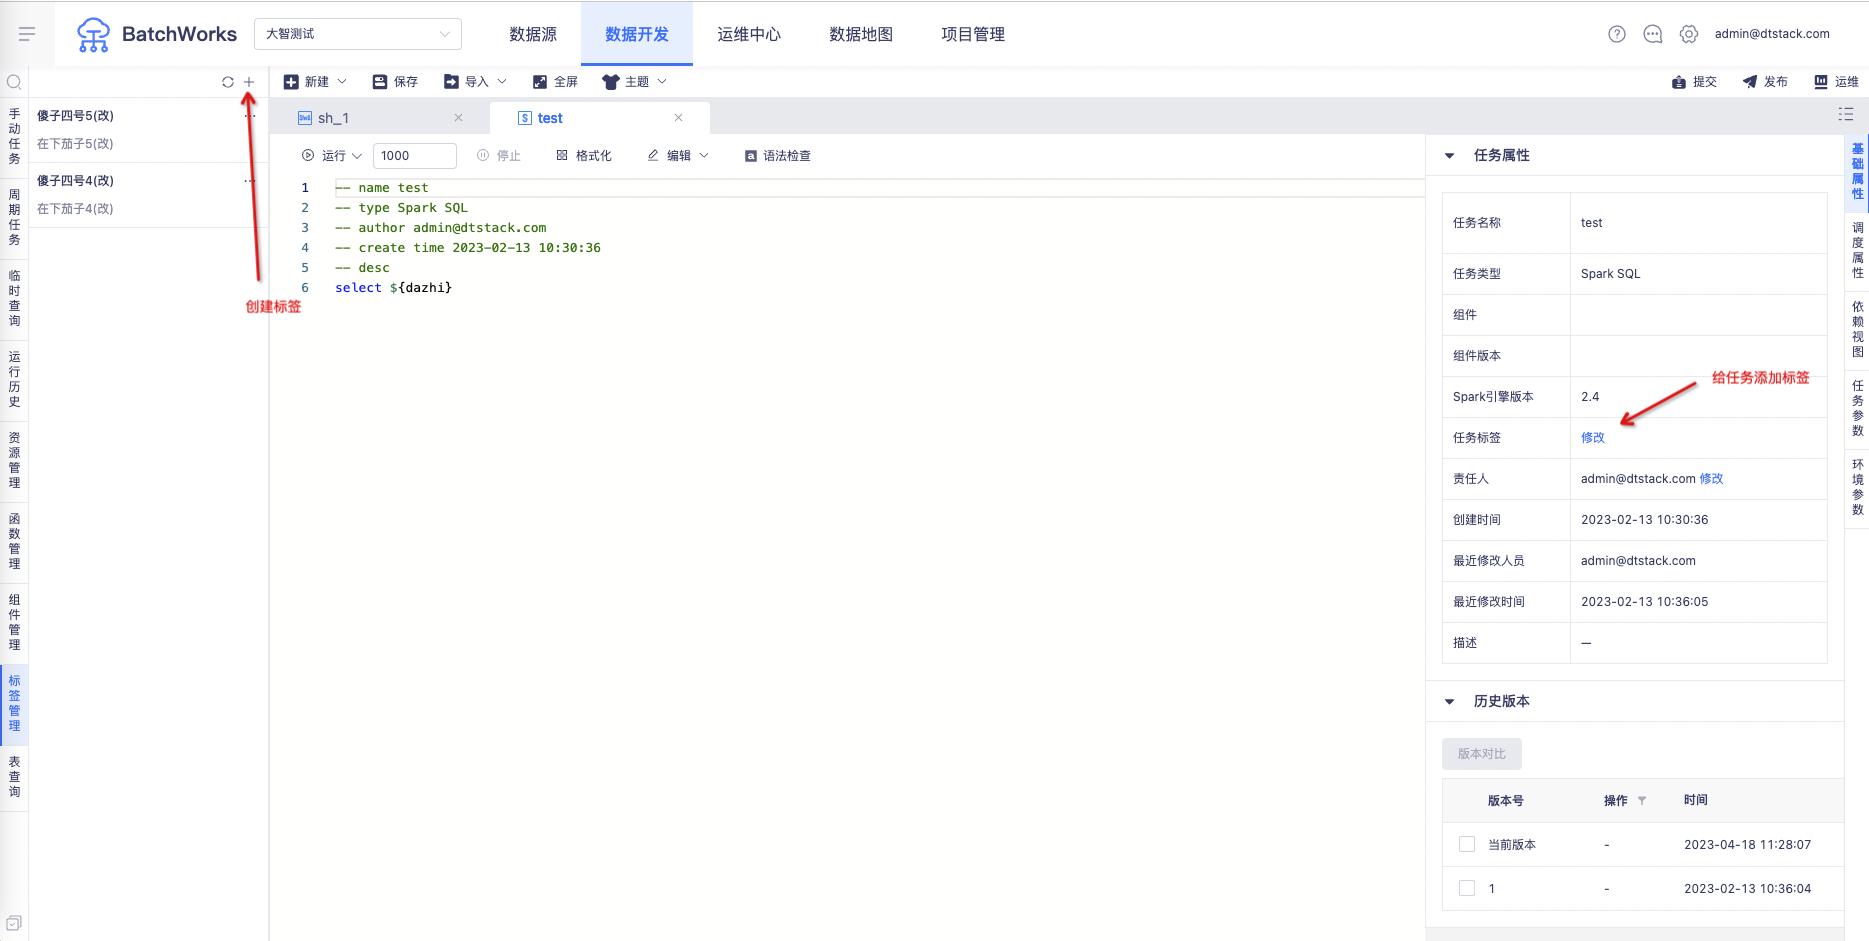Open the 项目管理 menu

coord(973,34)
